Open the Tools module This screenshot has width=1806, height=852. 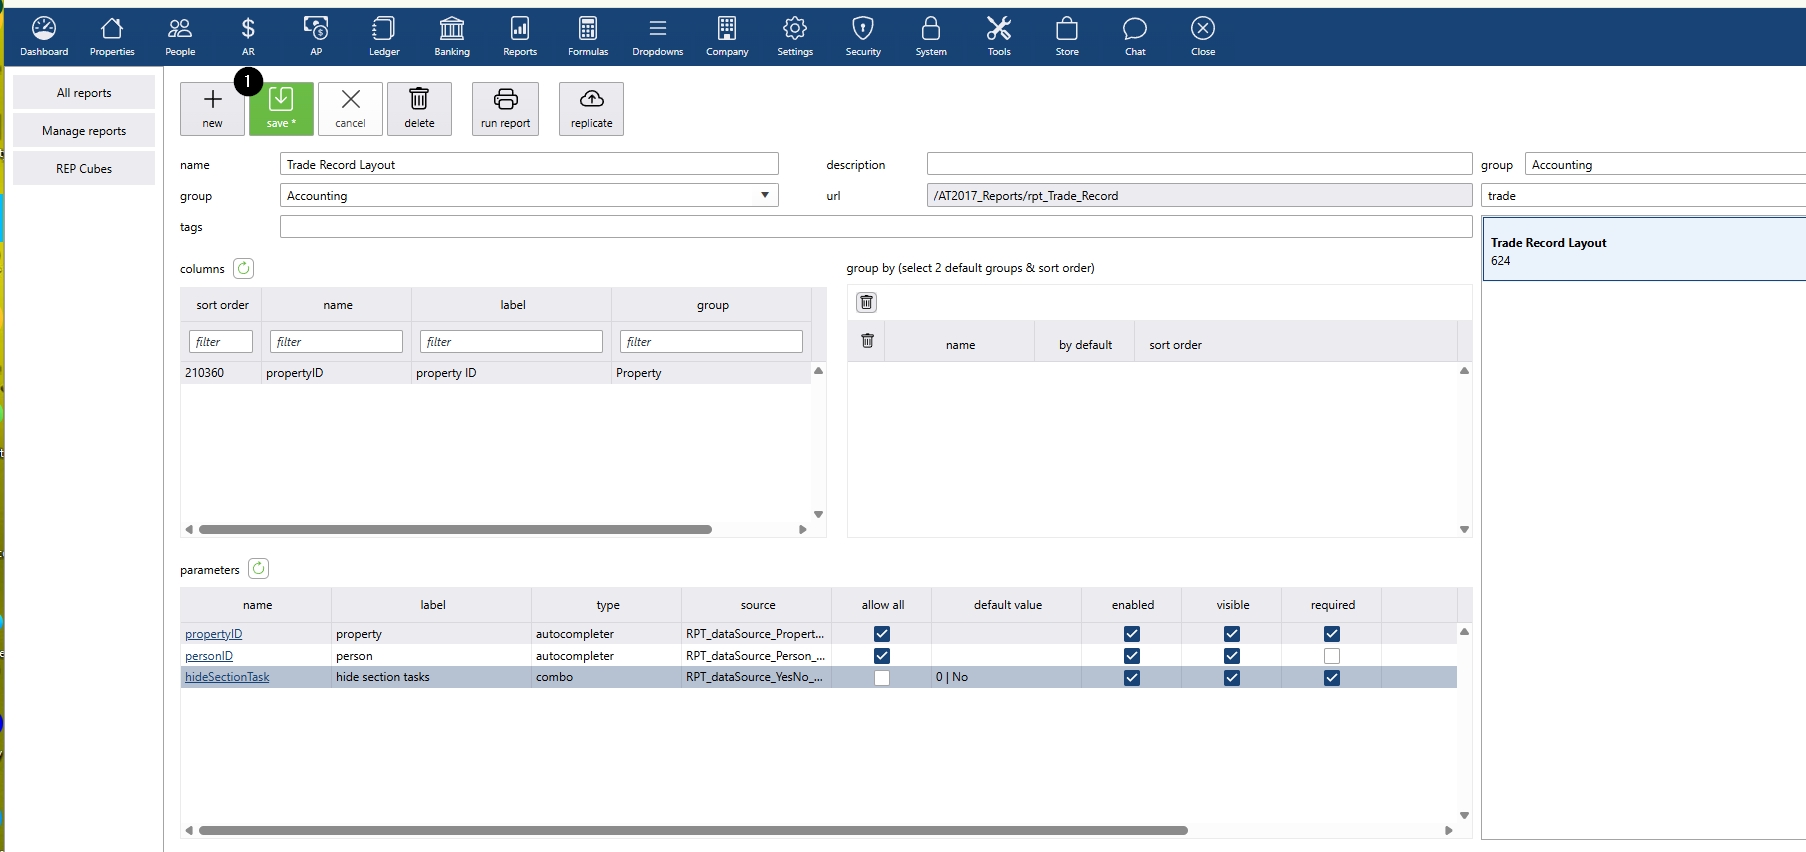(999, 37)
